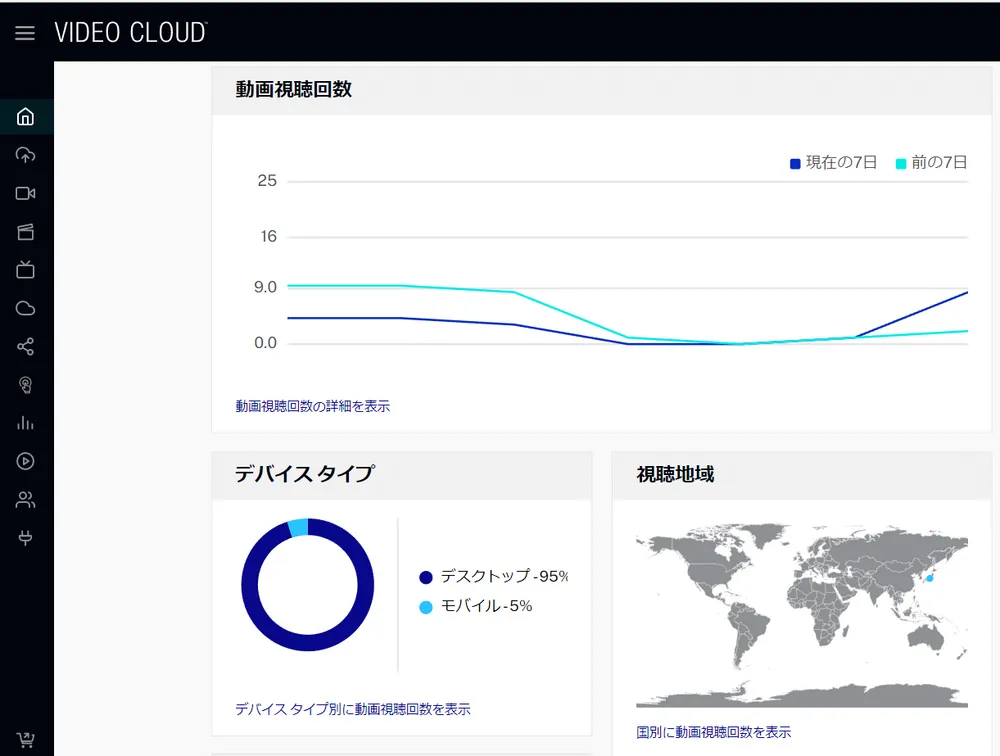Open the cloud services icon in the sidebar

tap(24, 308)
